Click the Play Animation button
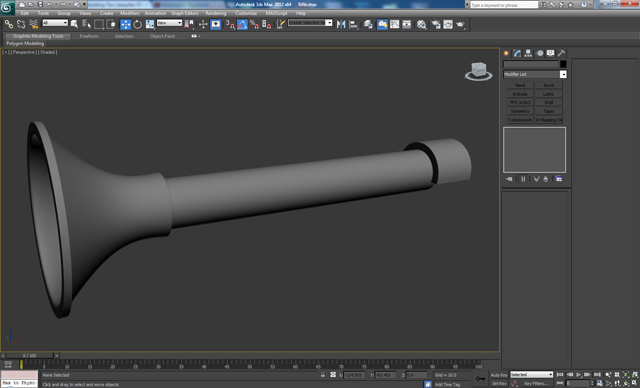The height and width of the screenshot is (388, 640). pyautogui.click(x=578, y=375)
